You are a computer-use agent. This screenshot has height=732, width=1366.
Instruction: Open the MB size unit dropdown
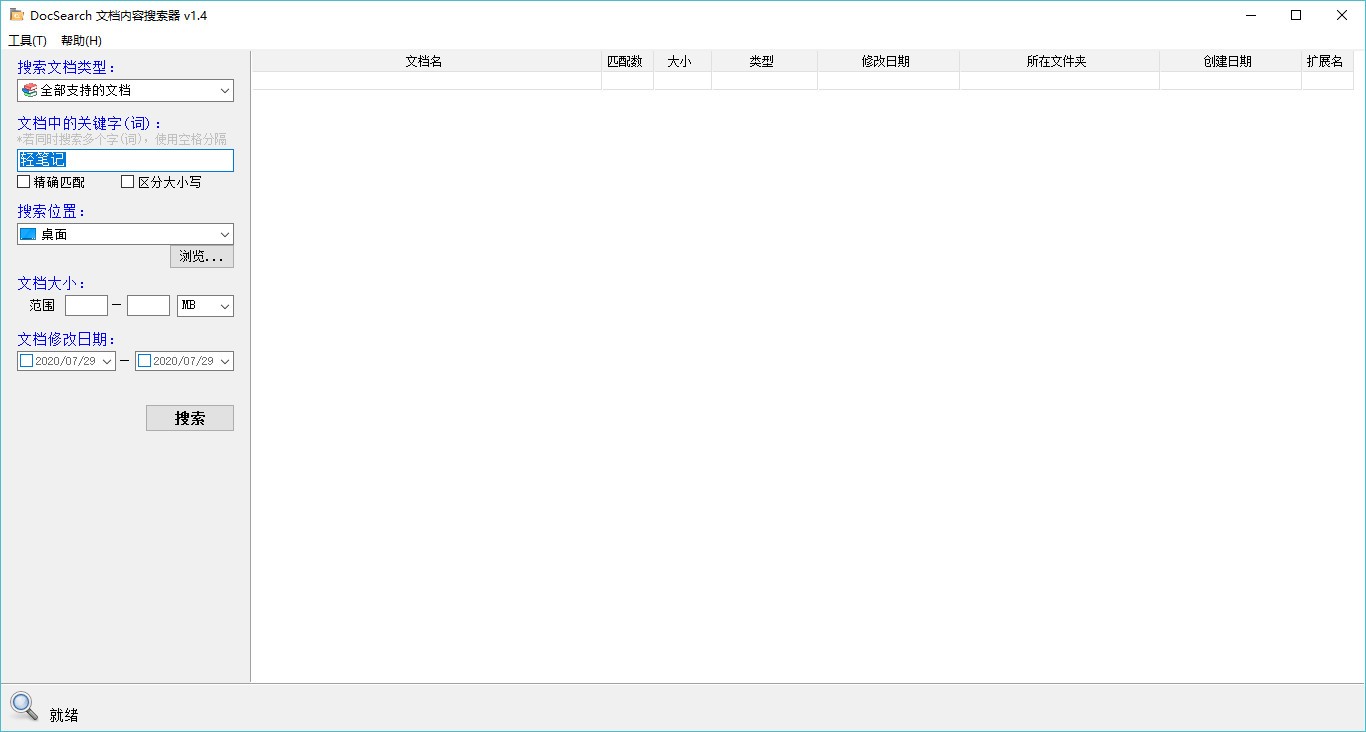pyautogui.click(x=205, y=305)
